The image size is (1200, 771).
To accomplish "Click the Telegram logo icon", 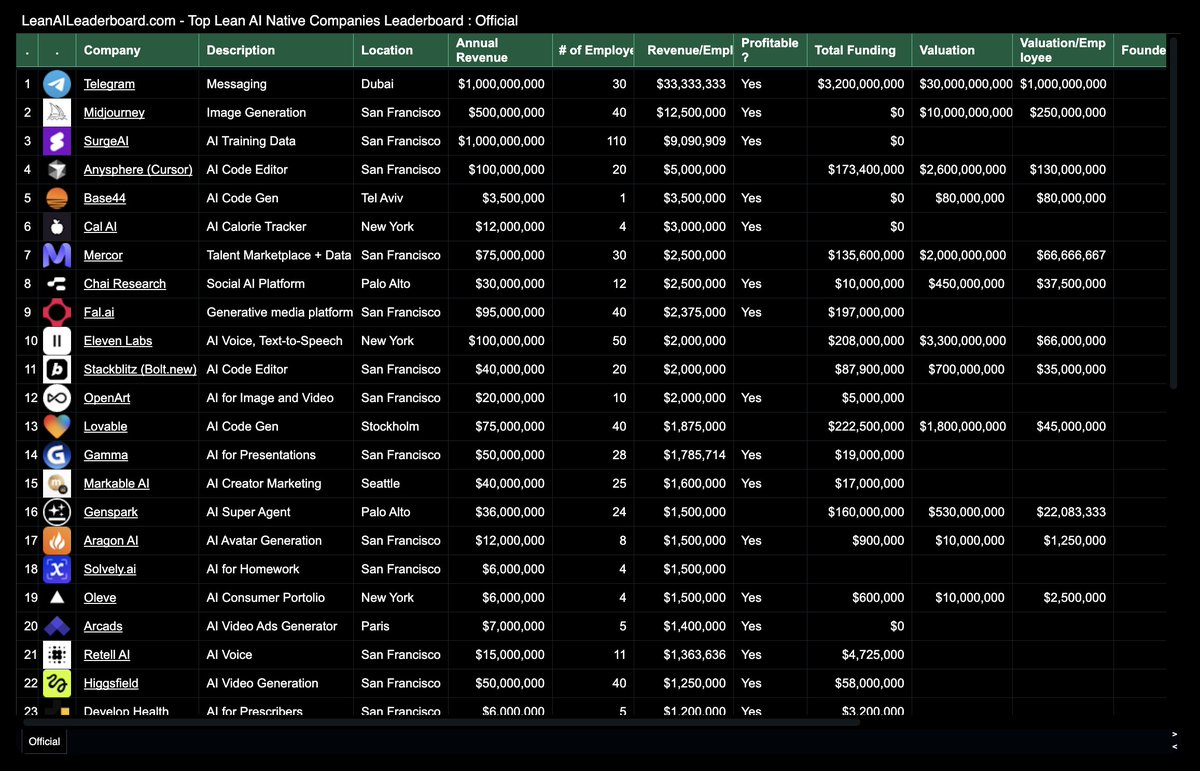I will coord(57,84).
